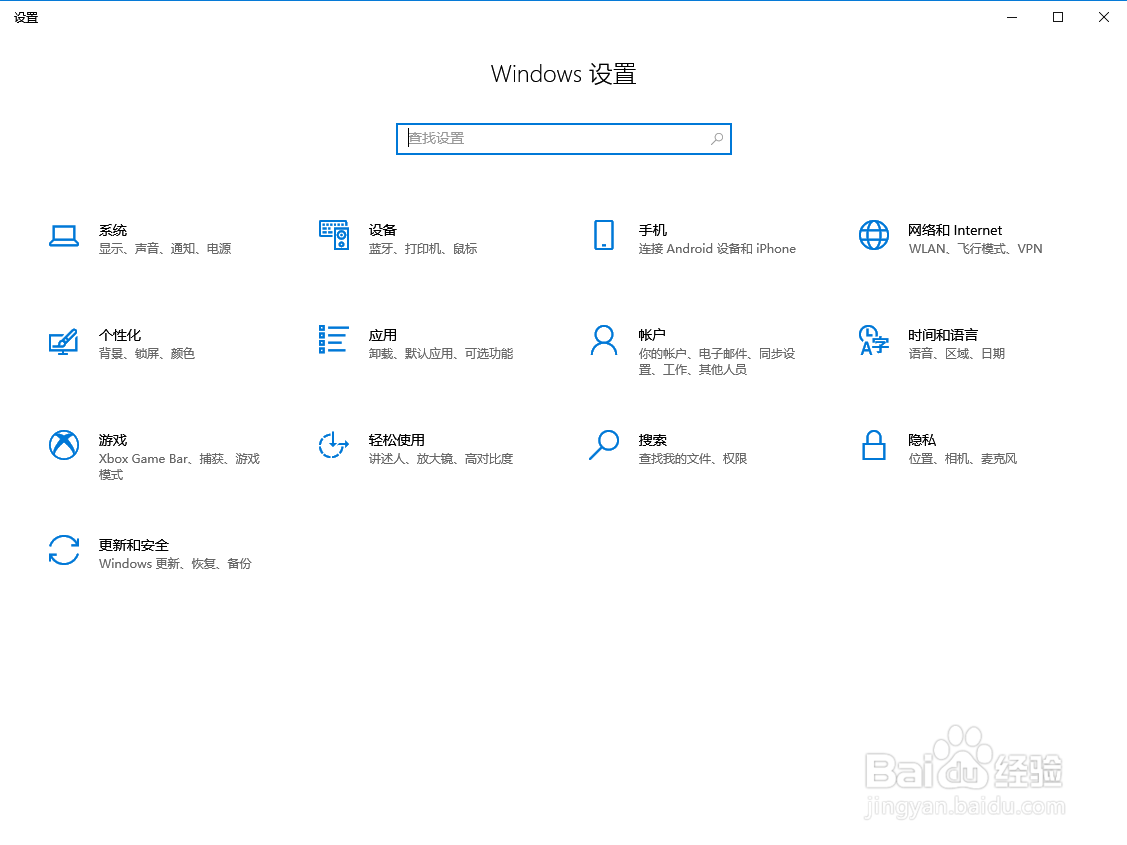The width and height of the screenshot is (1127, 845).
Task: Open the 更新和安全 refresh arrows icon
Action: click(x=64, y=550)
